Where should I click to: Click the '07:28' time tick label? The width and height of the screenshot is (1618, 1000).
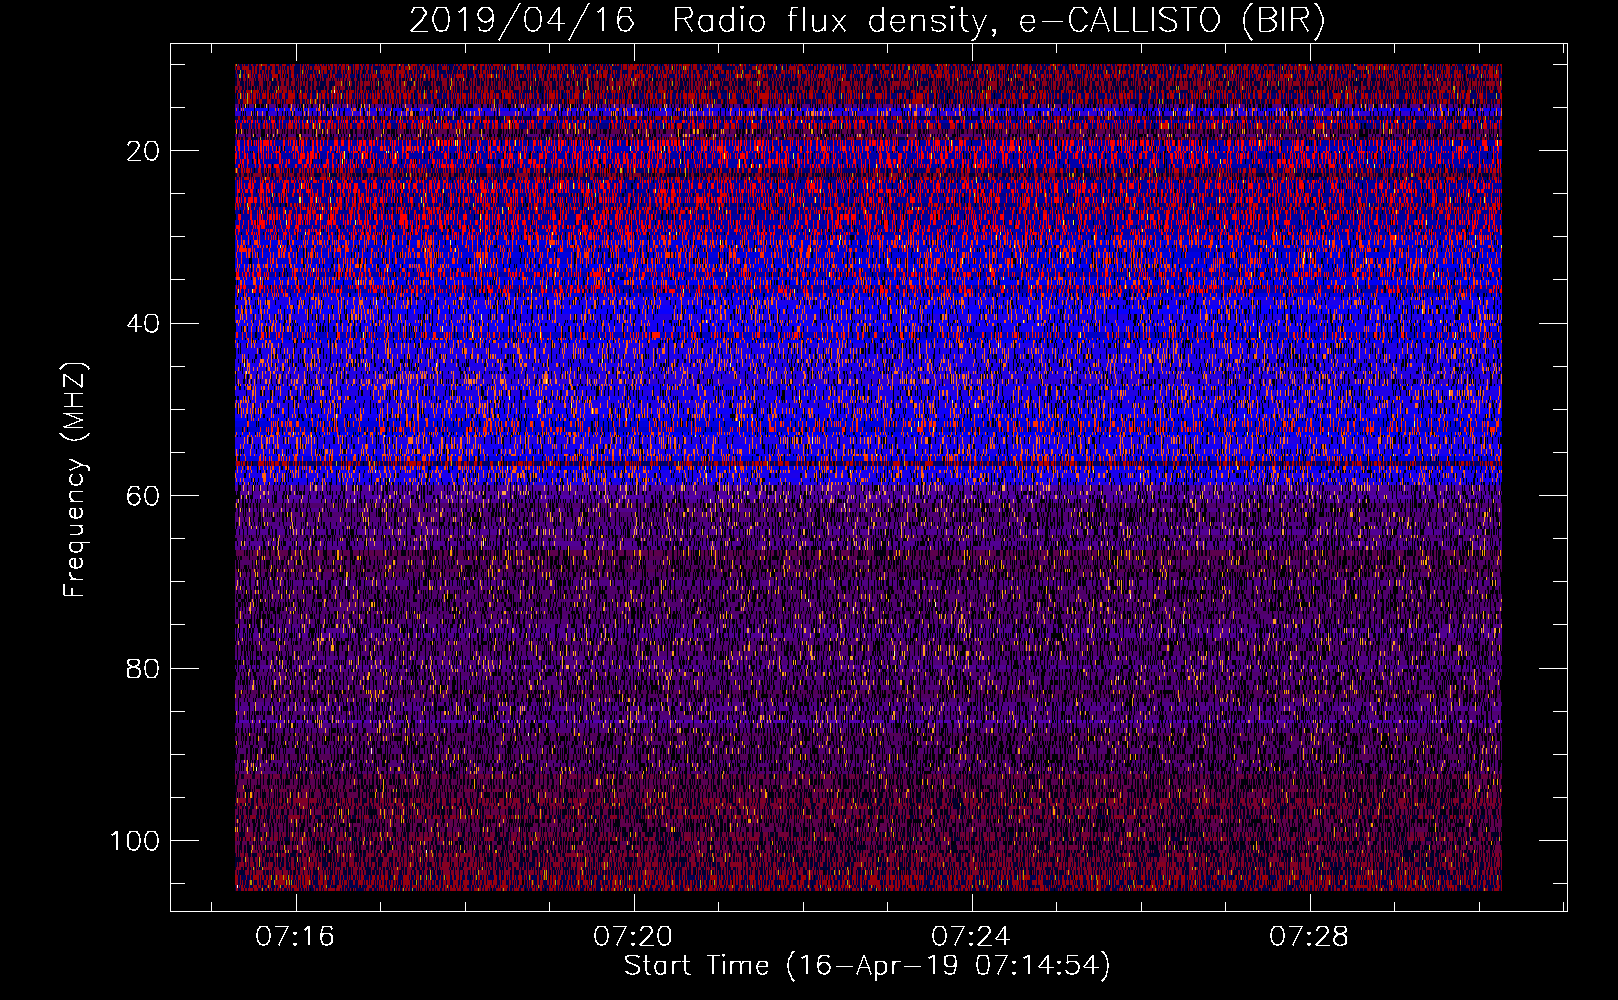pyautogui.click(x=1309, y=936)
